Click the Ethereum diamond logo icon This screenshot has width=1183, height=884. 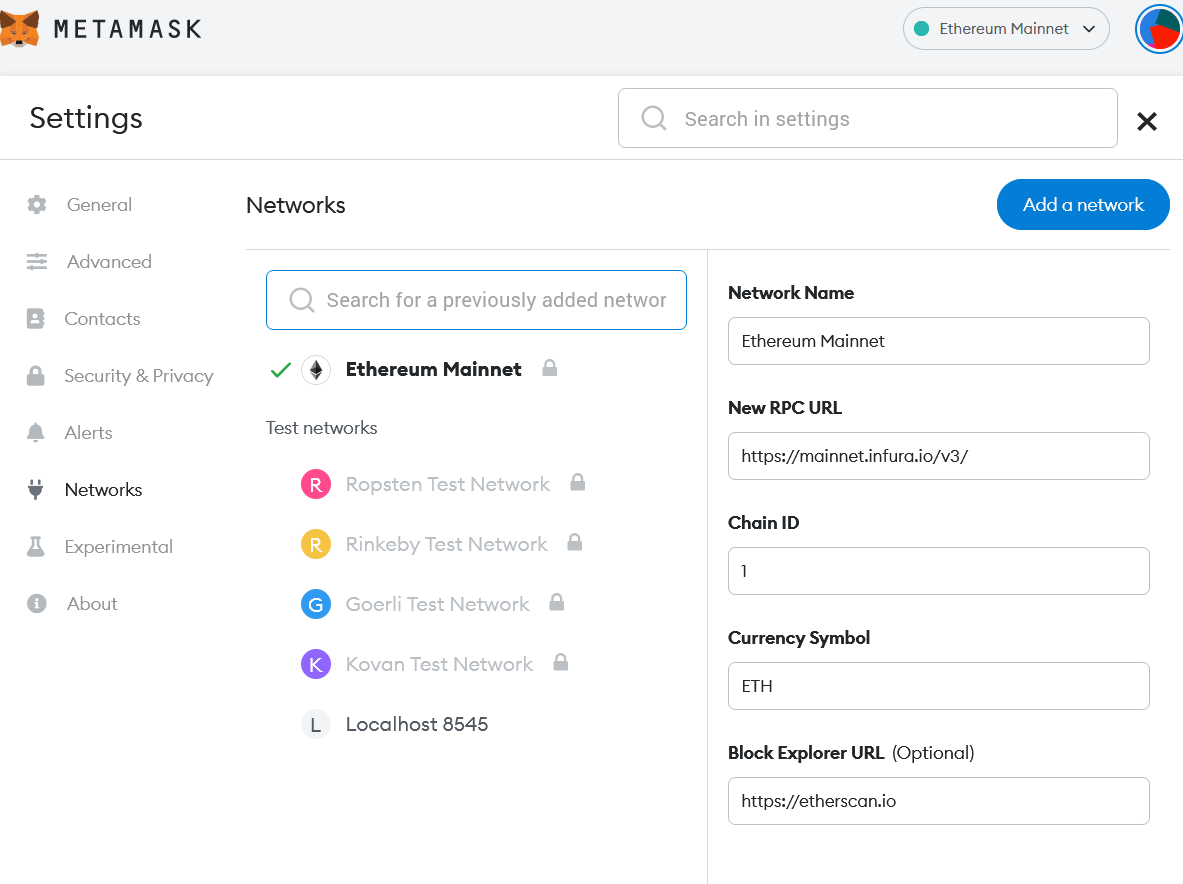click(316, 370)
